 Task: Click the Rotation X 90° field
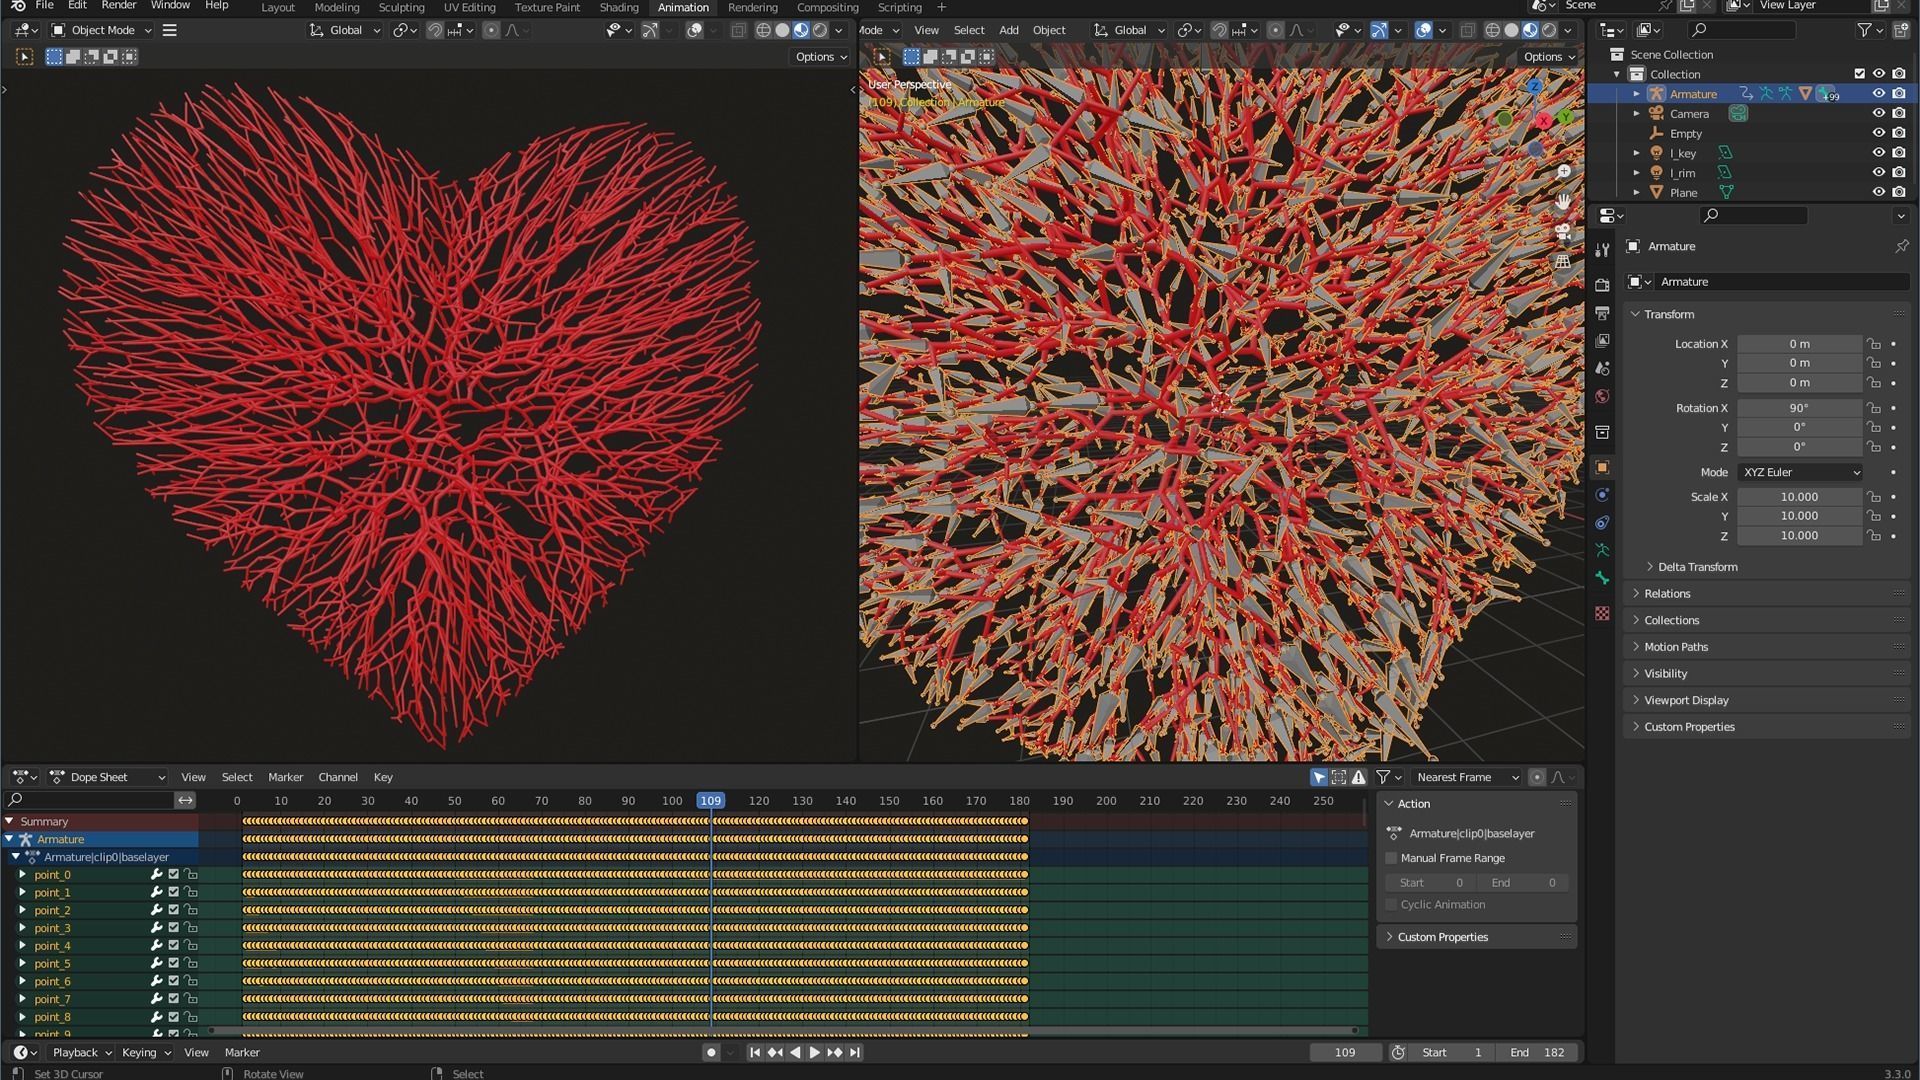(x=1799, y=408)
